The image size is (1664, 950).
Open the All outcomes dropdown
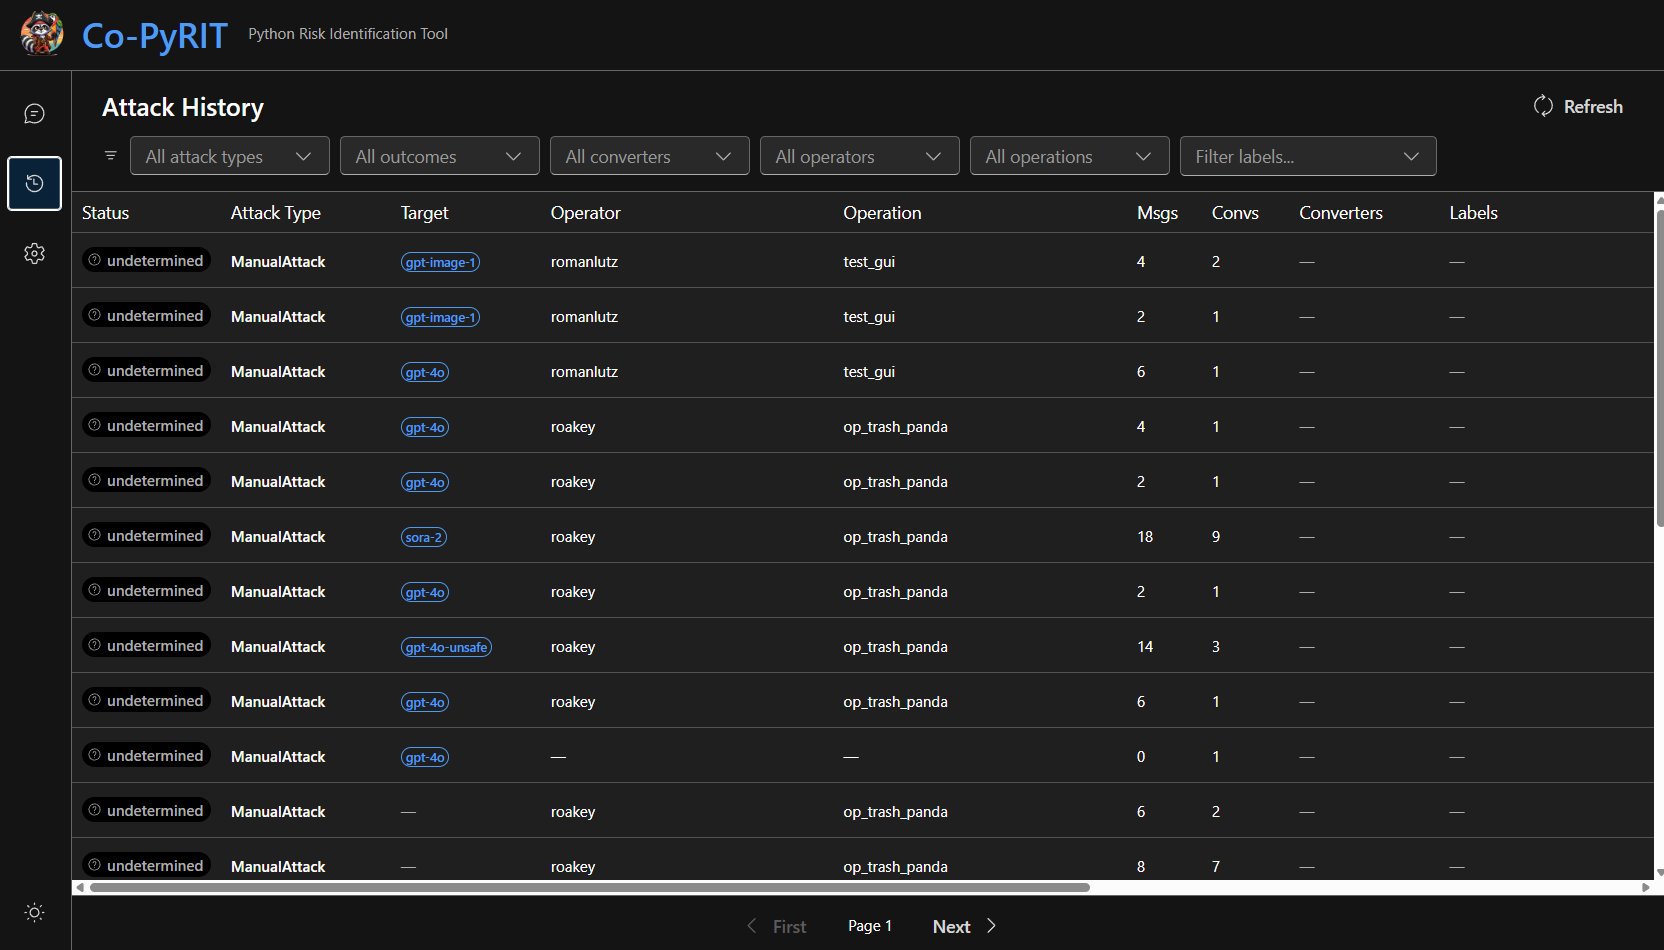pyautogui.click(x=440, y=156)
